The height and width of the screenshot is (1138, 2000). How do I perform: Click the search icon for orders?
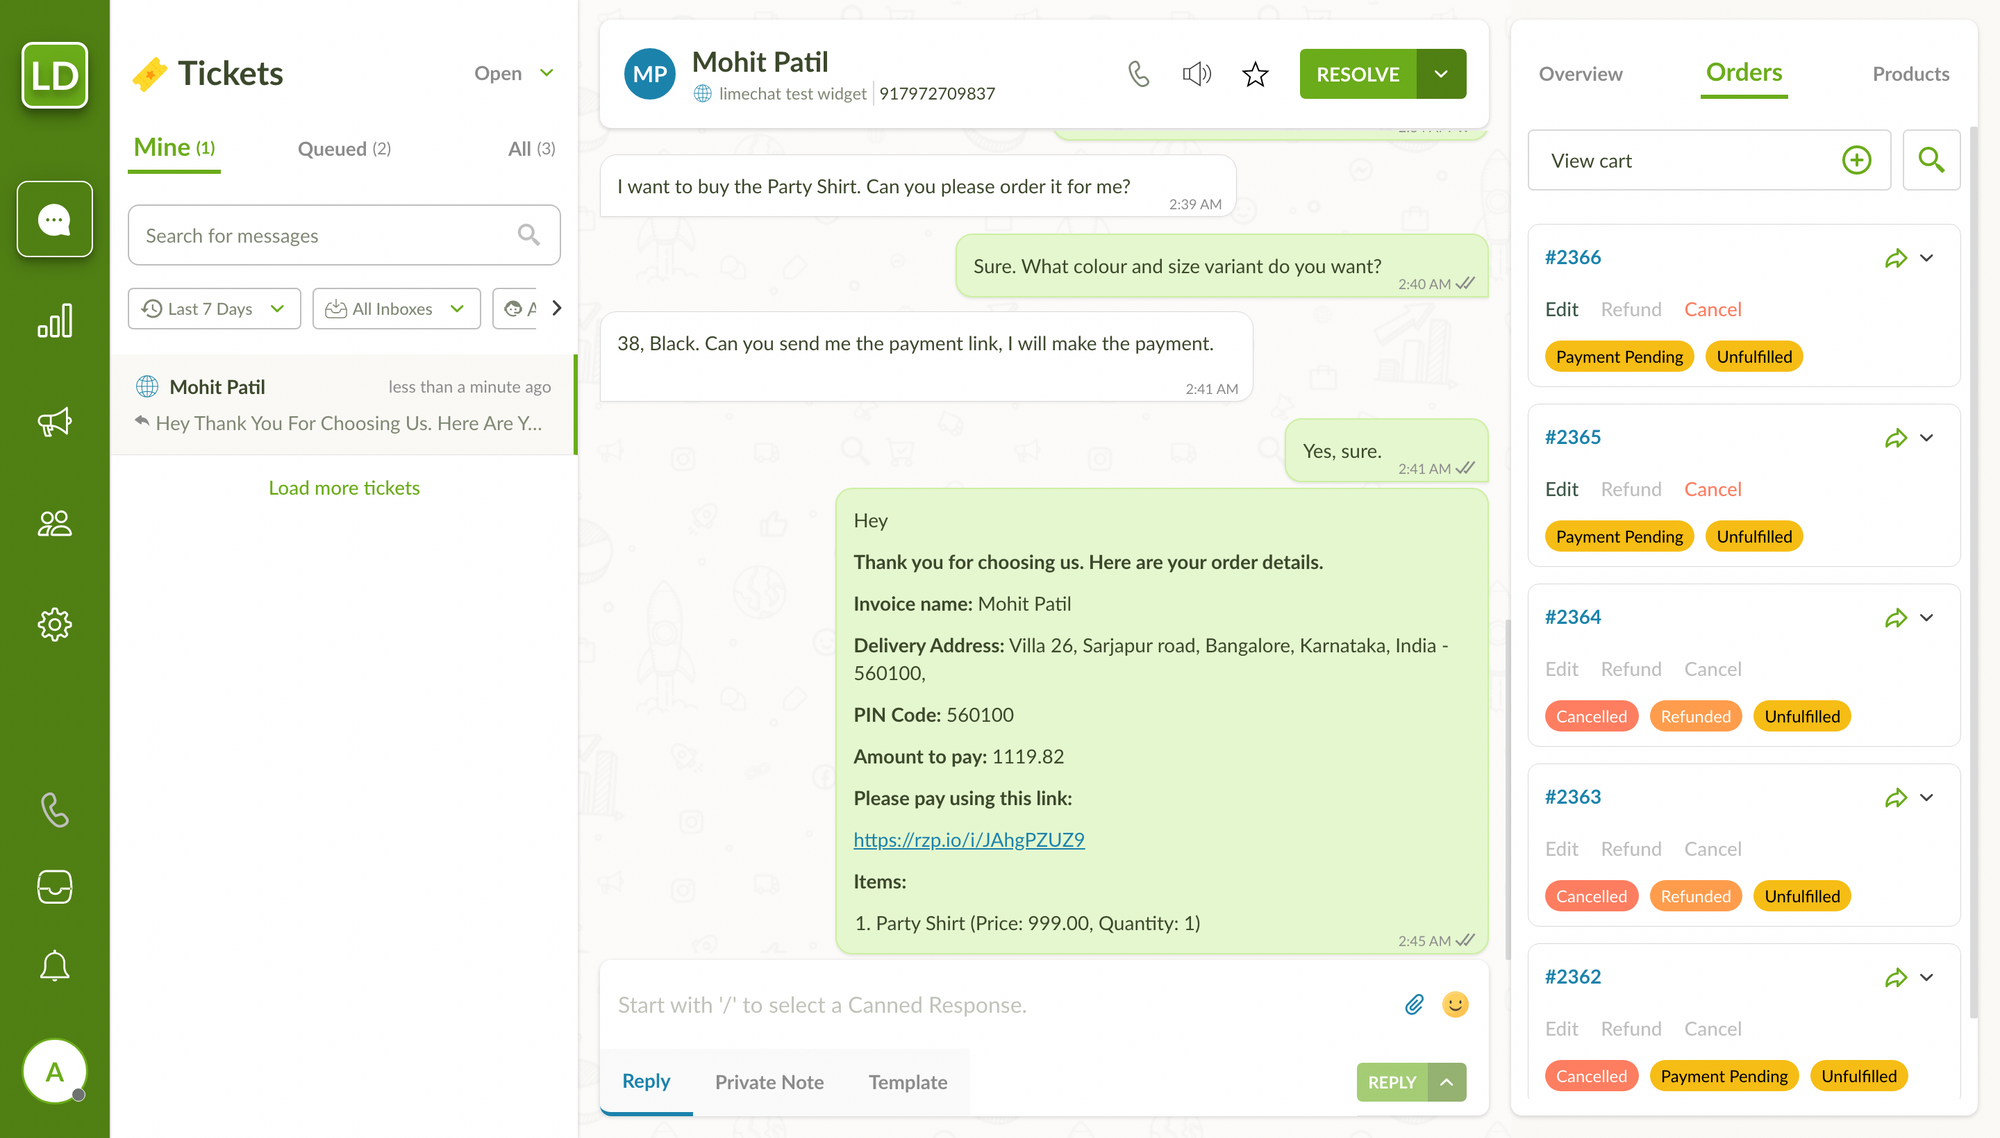pos(1931,159)
